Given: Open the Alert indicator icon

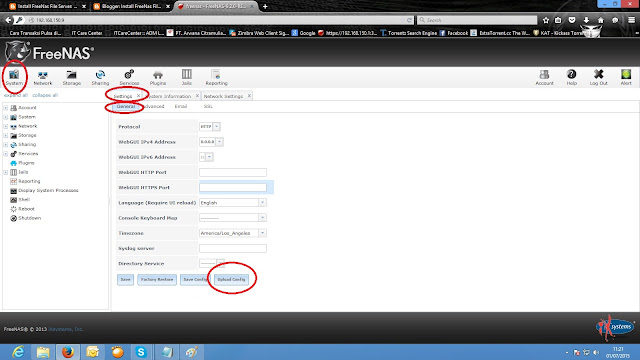Looking at the screenshot, I should [x=626, y=78].
